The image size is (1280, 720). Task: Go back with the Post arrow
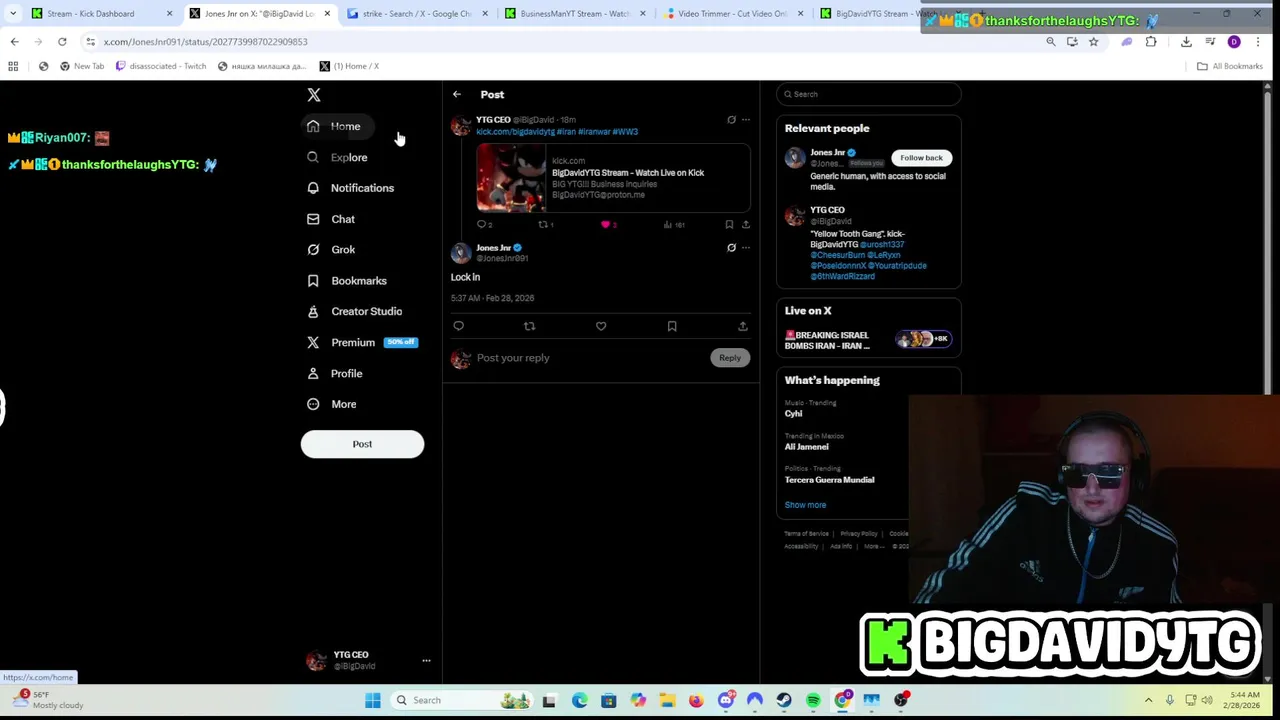click(457, 94)
